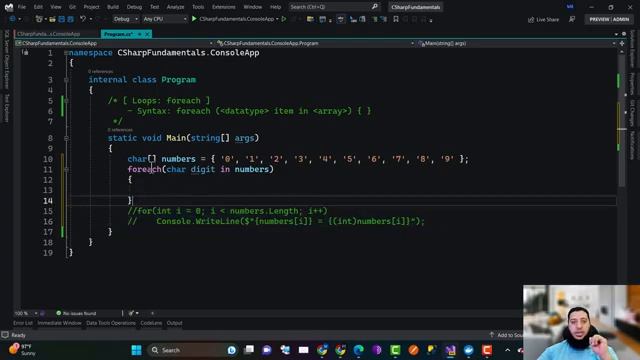Click the Ready status bar text
The image size is (640, 360).
[18, 335]
